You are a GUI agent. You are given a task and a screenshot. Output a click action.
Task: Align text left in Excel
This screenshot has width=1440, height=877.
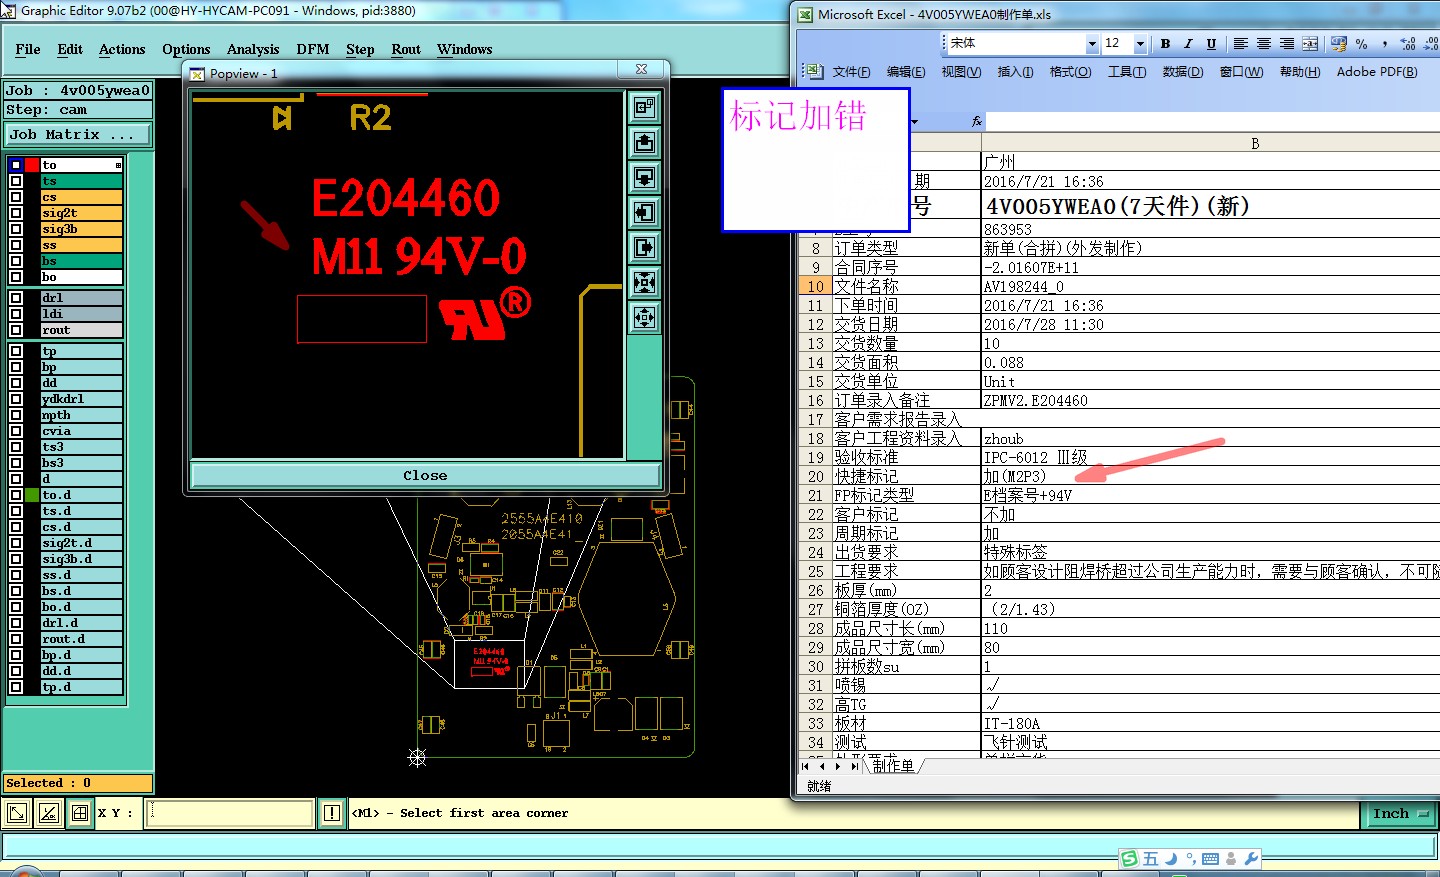1240,44
